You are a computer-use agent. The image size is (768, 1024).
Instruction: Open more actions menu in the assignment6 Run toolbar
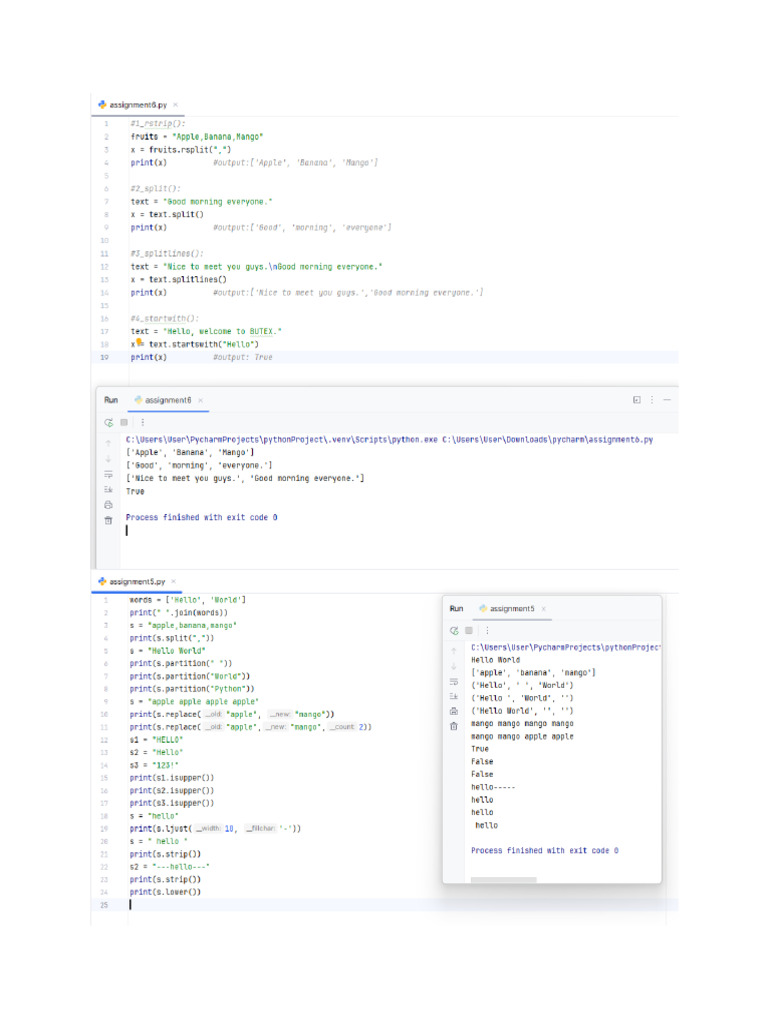point(142,423)
